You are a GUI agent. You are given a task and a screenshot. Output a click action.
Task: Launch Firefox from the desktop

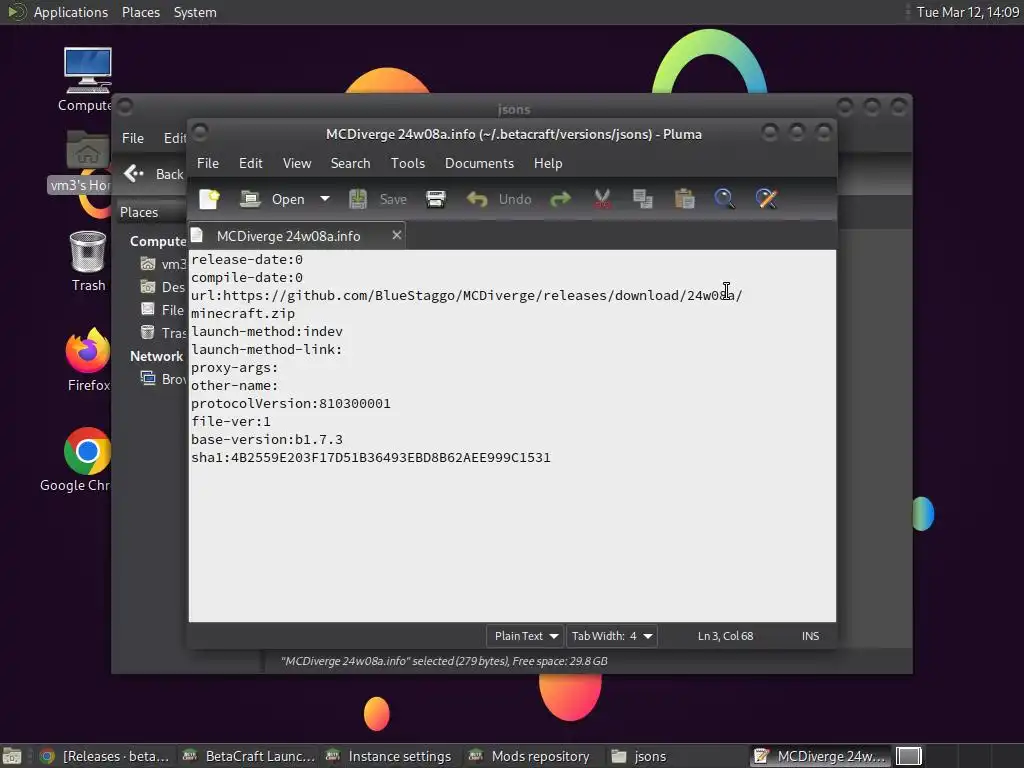coord(88,360)
